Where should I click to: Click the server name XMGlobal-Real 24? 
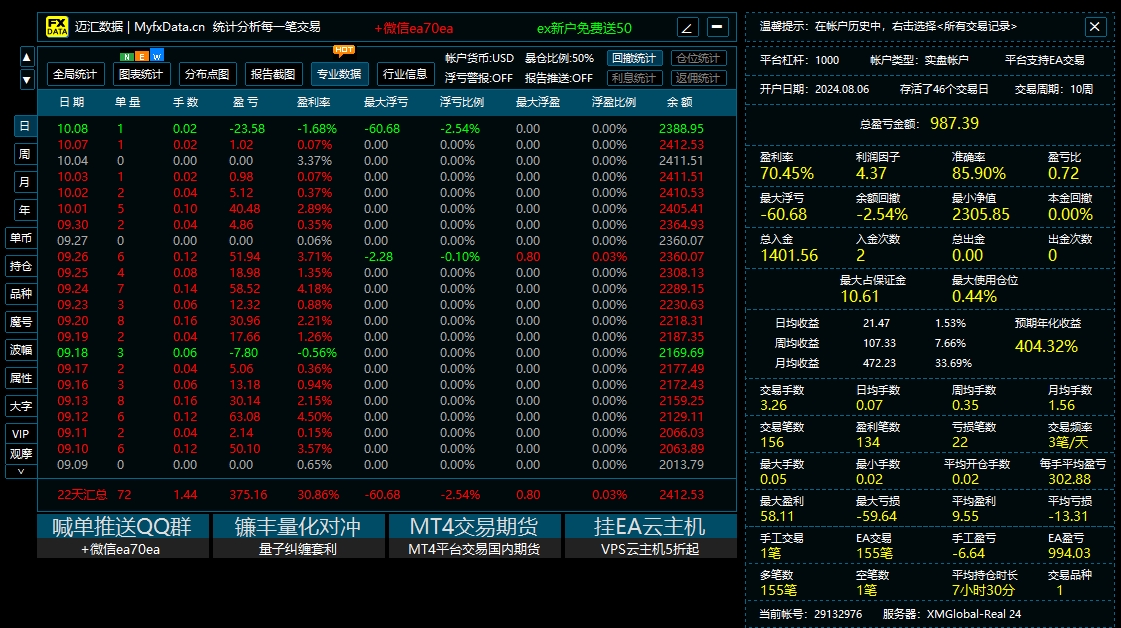click(x=974, y=614)
